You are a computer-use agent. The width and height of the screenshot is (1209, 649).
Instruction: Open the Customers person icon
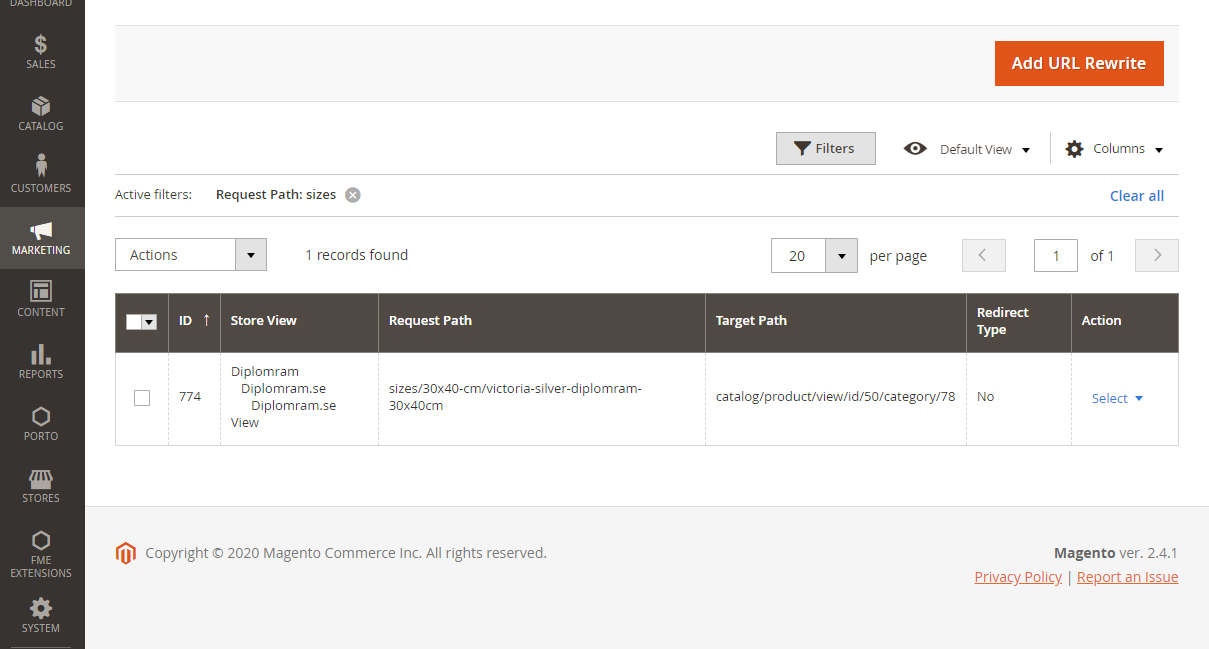click(41, 165)
